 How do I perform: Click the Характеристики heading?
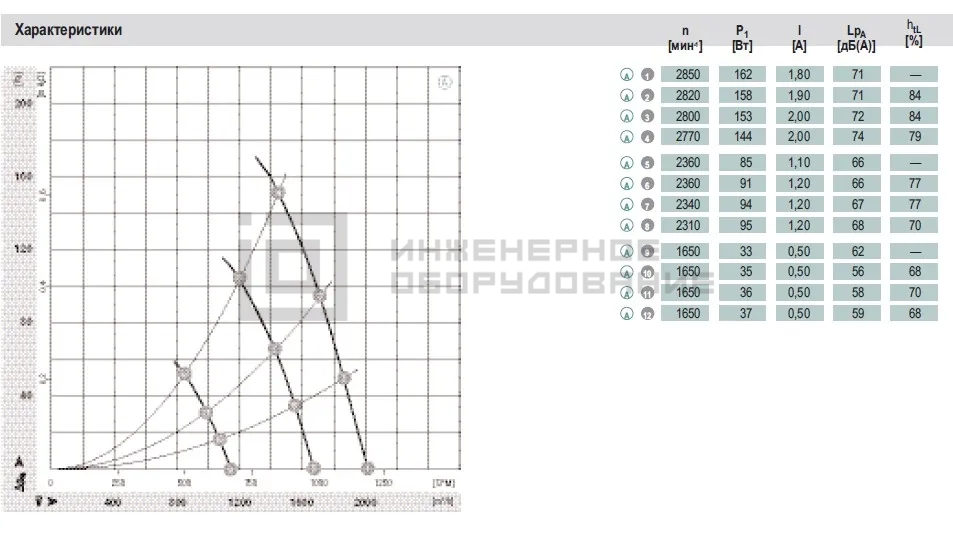[68, 30]
